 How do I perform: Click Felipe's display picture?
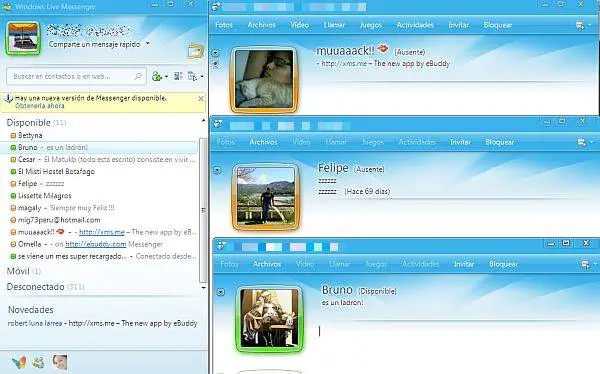[x=266, y=197]
